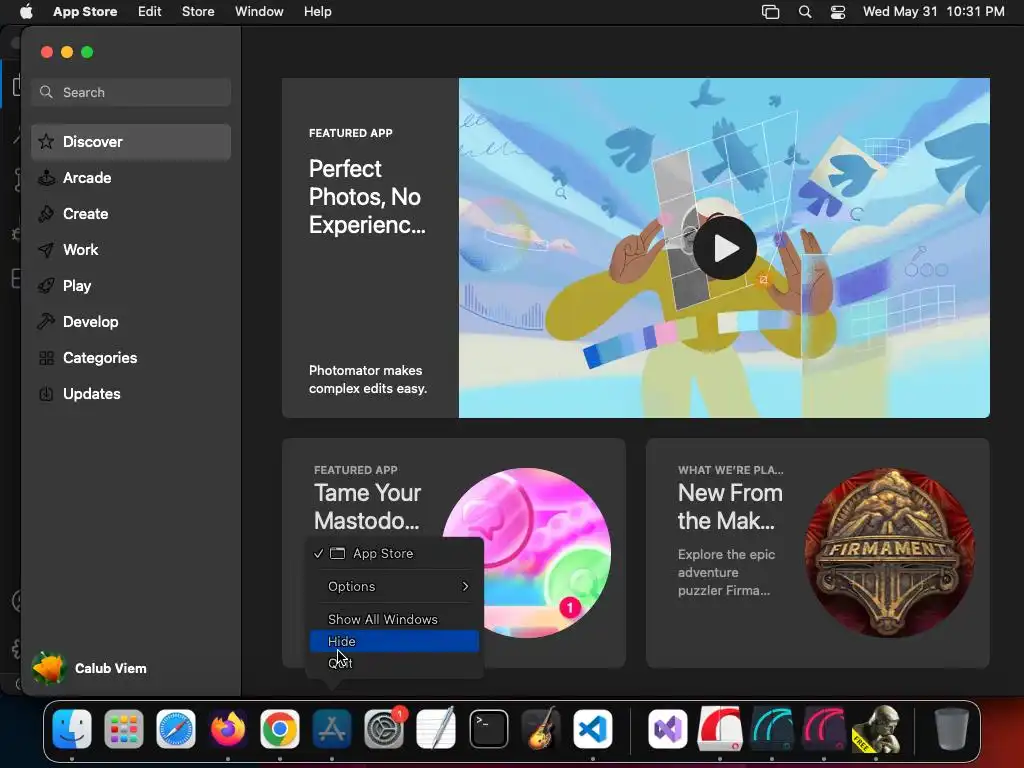Screen dimensions: 1024x768
Task: Click the menu bar date and time
Action: click(933, 12)
